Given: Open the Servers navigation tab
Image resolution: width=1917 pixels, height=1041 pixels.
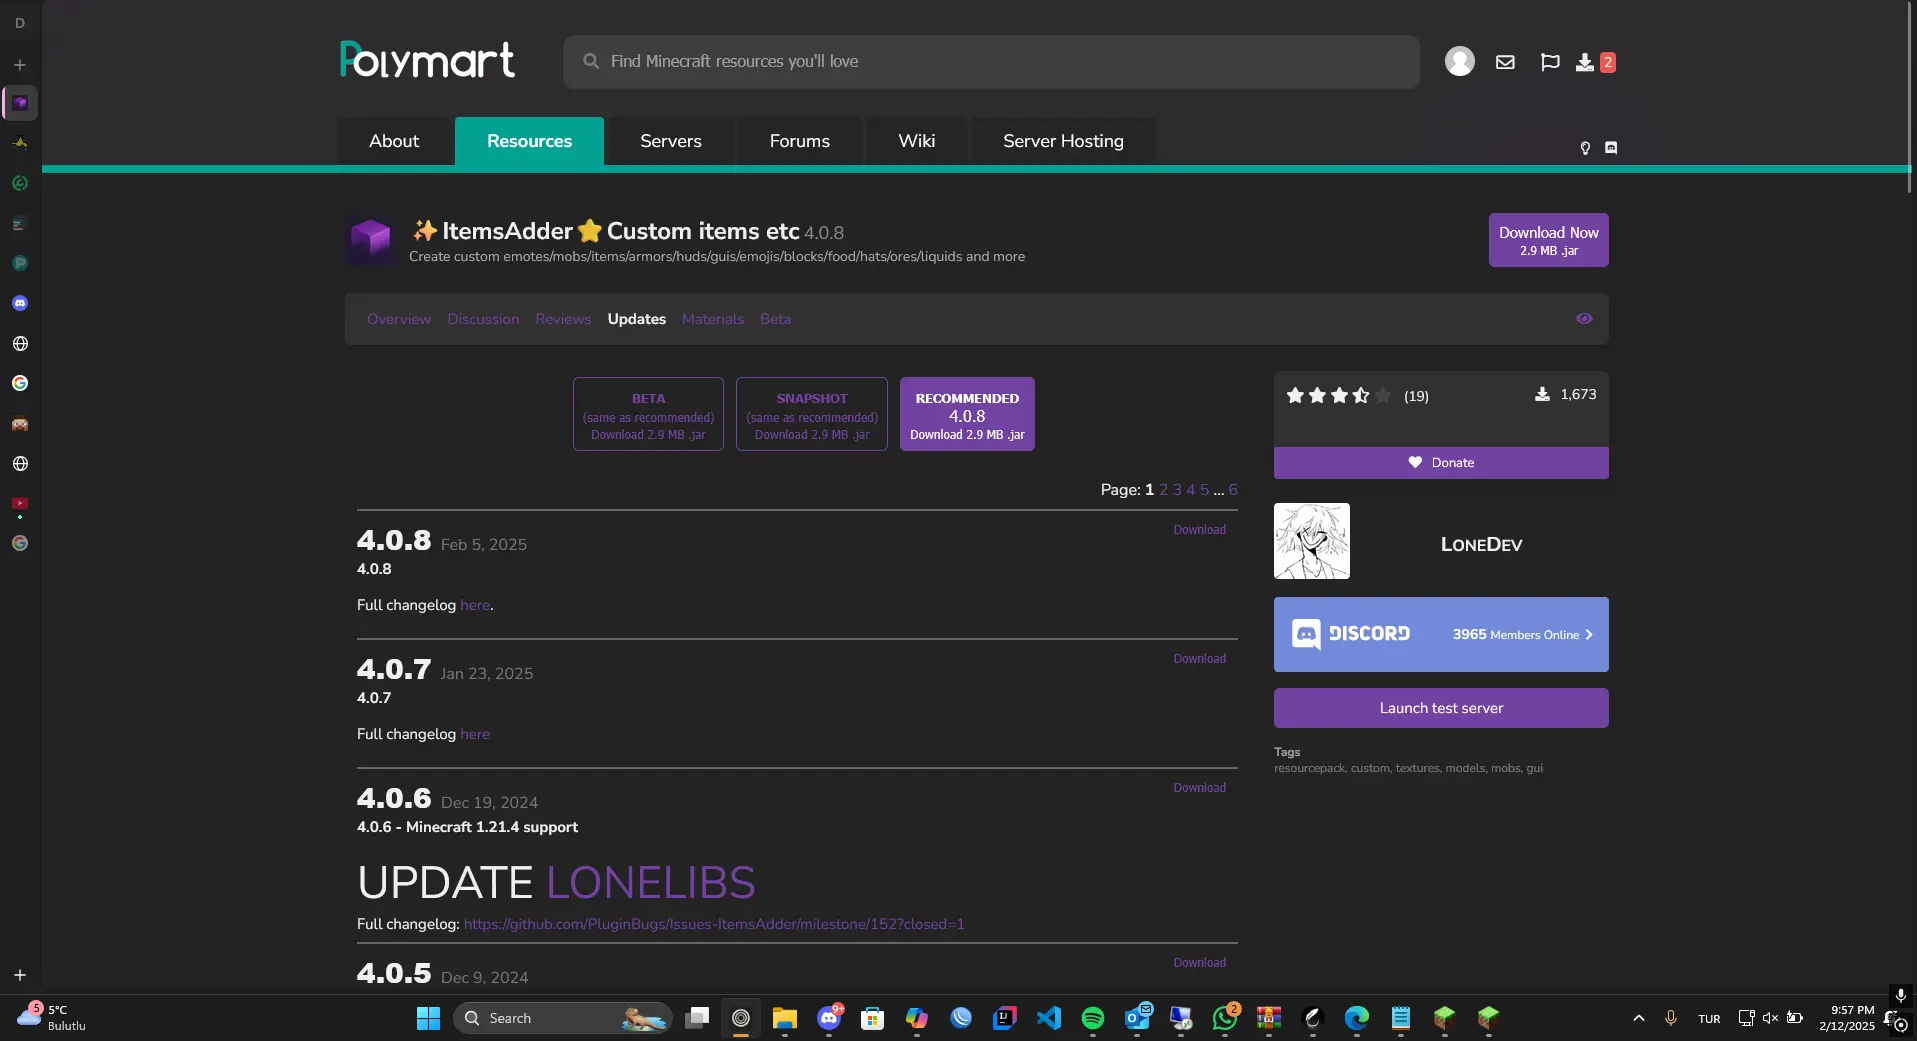Looking at the screenshot, I should click(x=671, y=141).
